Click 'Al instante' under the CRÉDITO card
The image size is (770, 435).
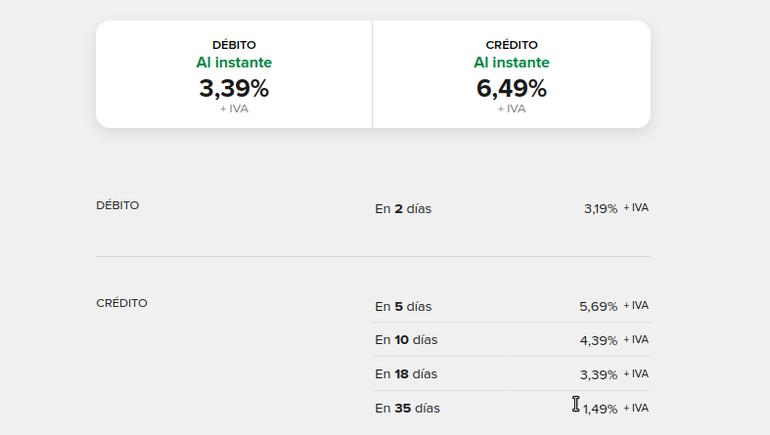click(x=511, y=63)
